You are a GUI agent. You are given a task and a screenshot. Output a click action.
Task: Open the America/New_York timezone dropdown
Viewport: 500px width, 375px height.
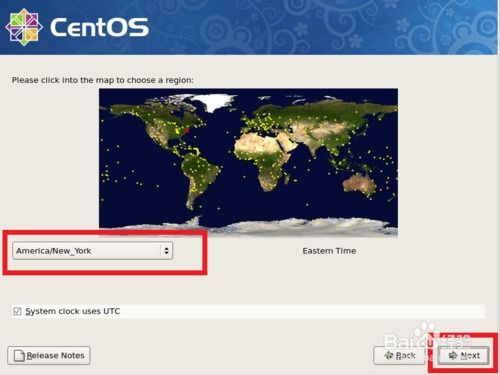pyautogui.click(x=92, y=251)
